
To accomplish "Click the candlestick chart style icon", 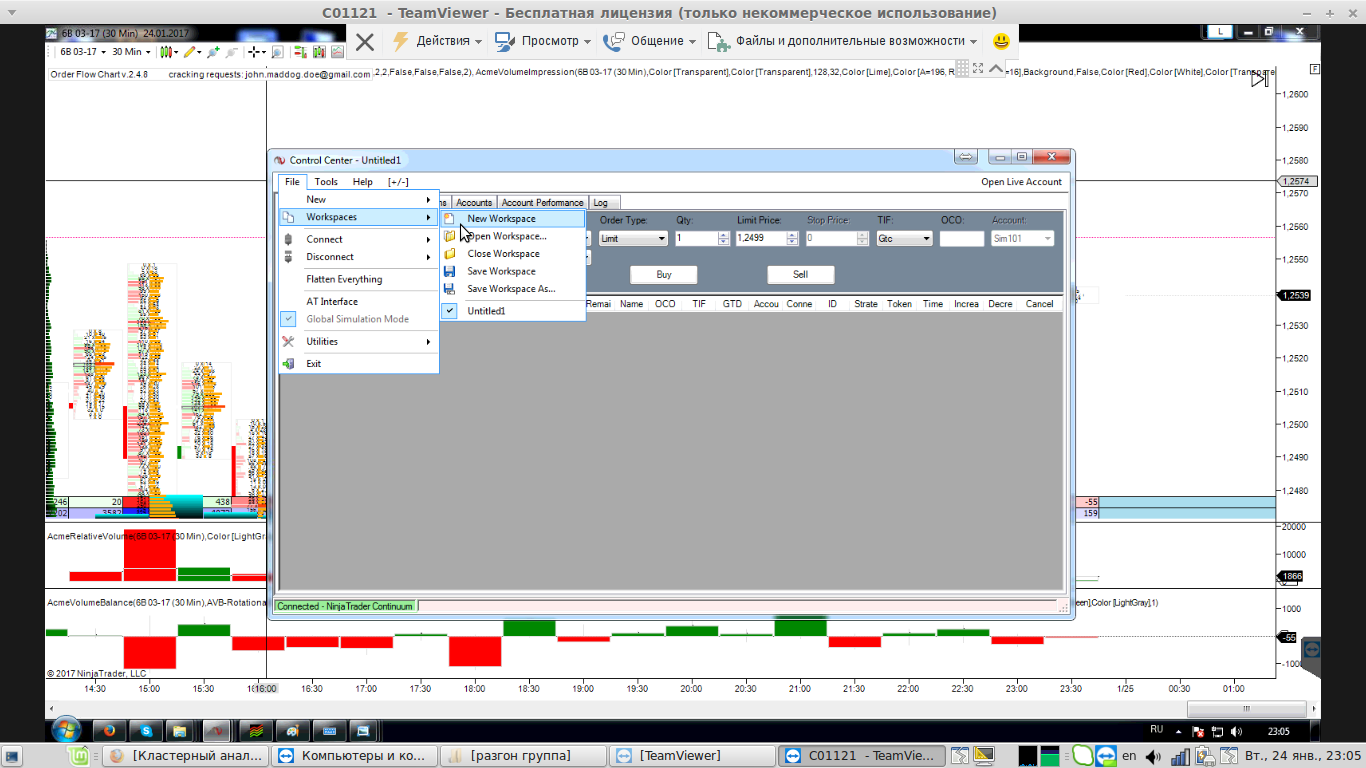I will coord(167,52).
